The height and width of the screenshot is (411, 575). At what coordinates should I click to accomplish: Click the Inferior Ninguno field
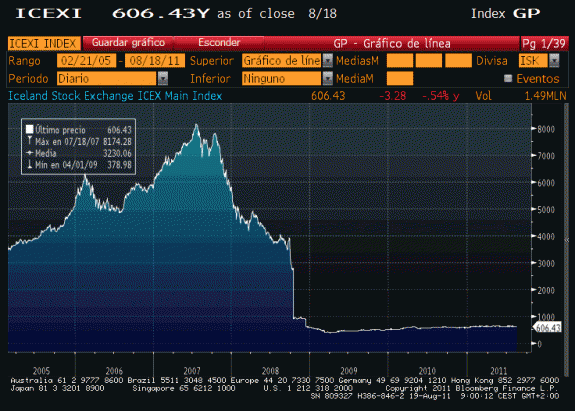281,78
